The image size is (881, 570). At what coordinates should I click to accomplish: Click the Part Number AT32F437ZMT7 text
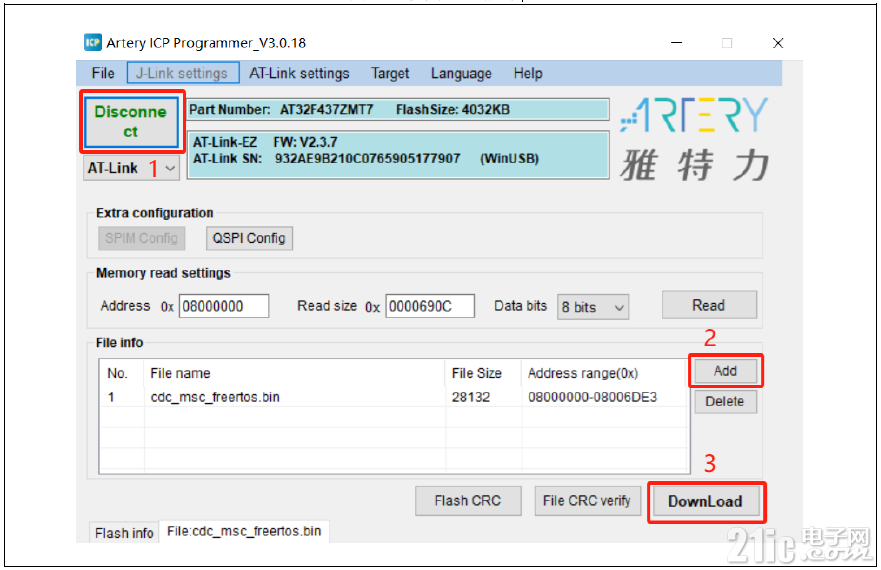click(x=281, y=110)
